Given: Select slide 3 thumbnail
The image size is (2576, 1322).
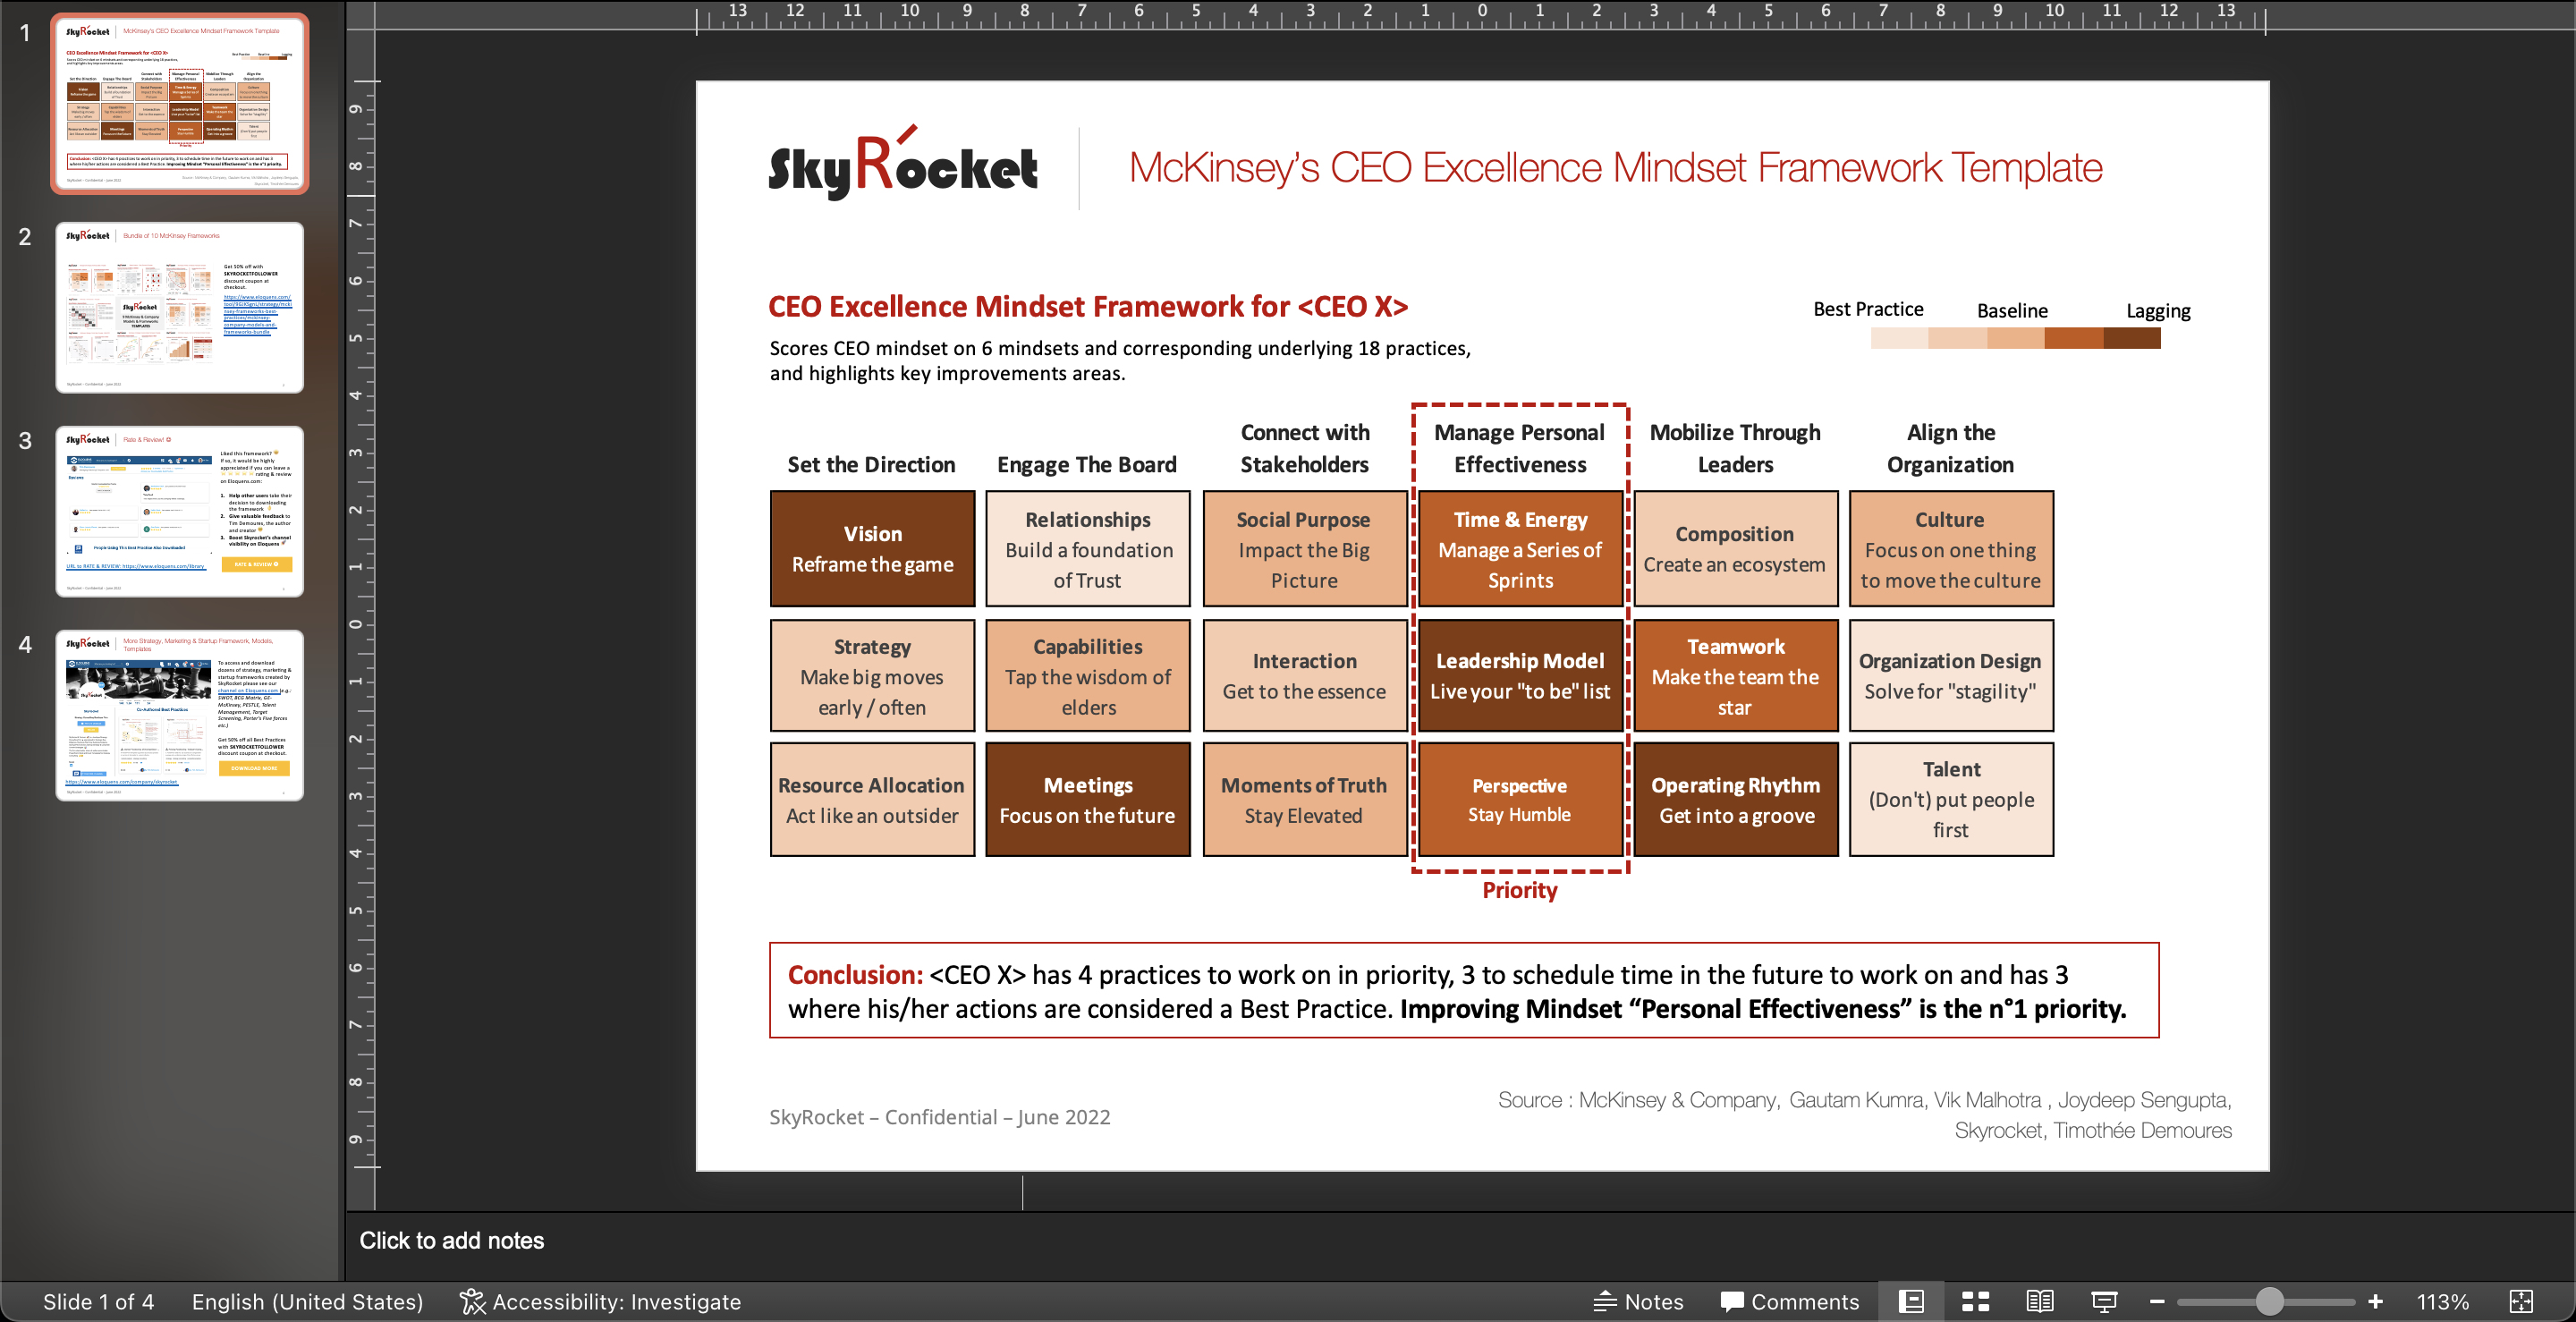Looking at the screenshot, I should point(180,511).
